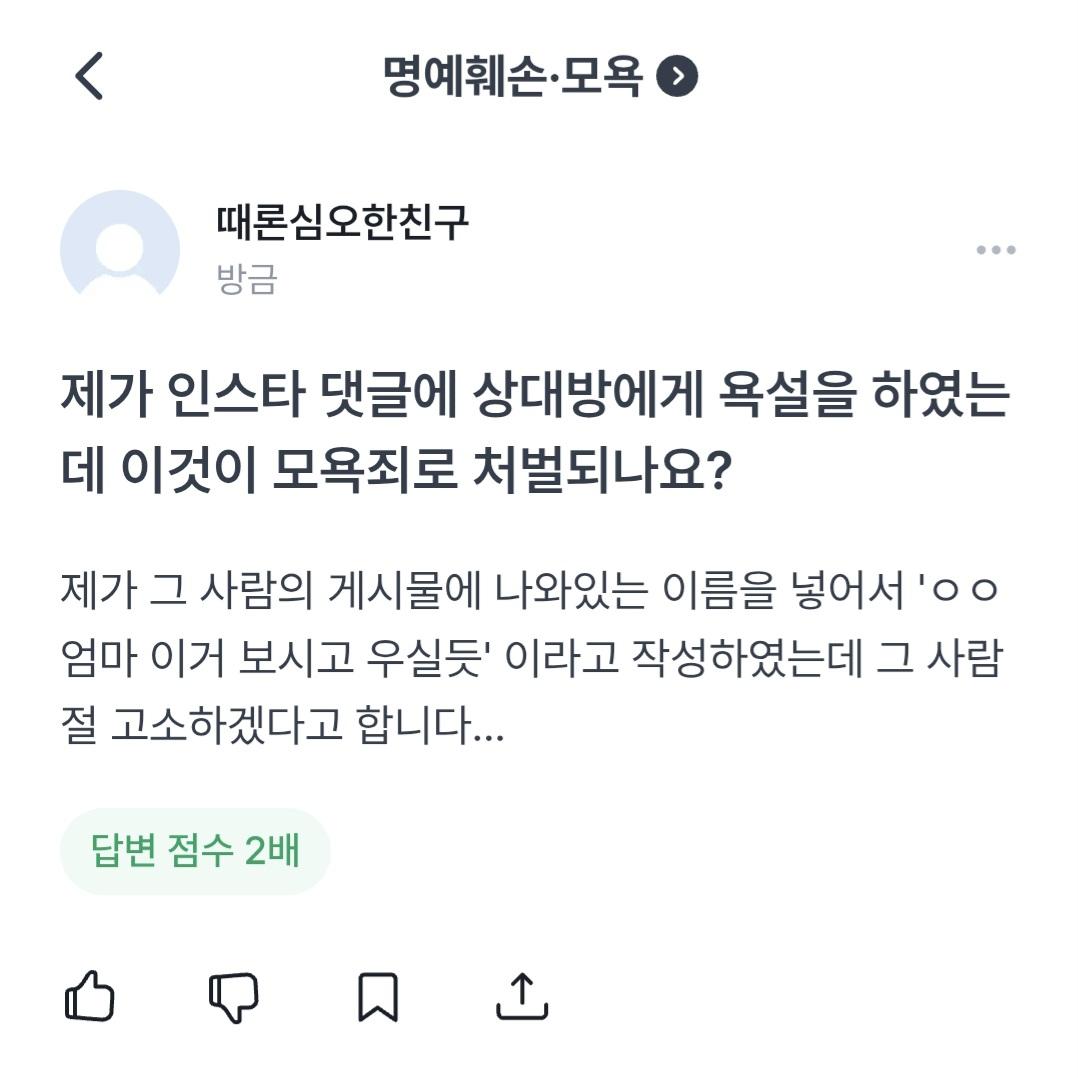
Task: Click the 방금 timestamp under the username
Action: point(246,279)
